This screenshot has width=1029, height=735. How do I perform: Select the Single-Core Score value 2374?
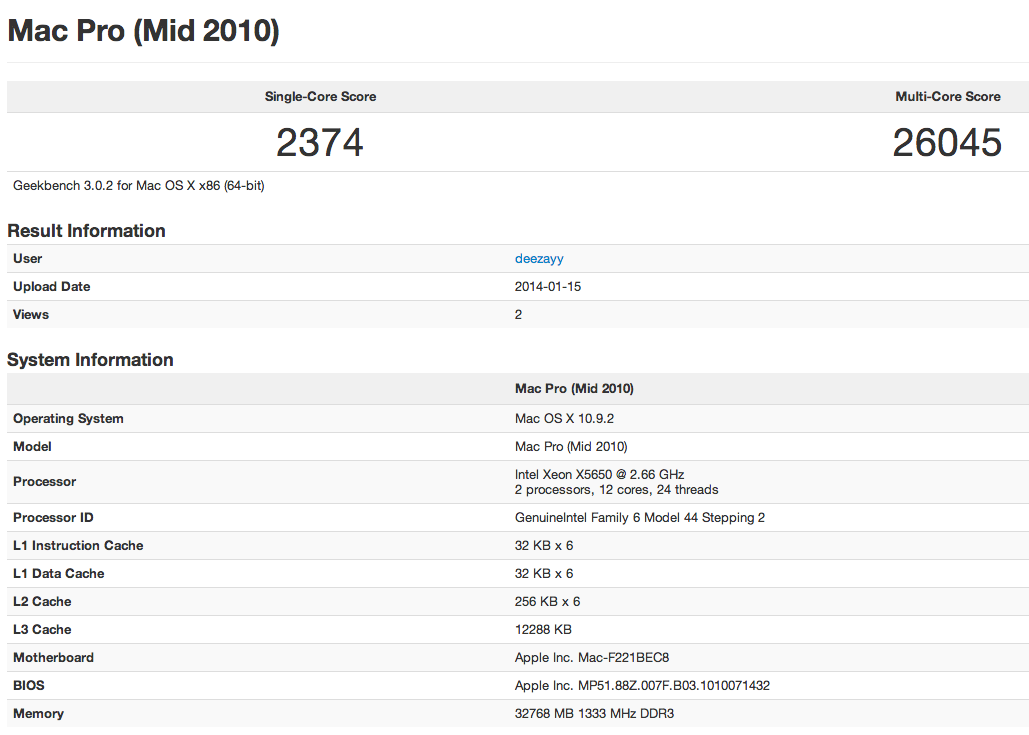(320, 142)
